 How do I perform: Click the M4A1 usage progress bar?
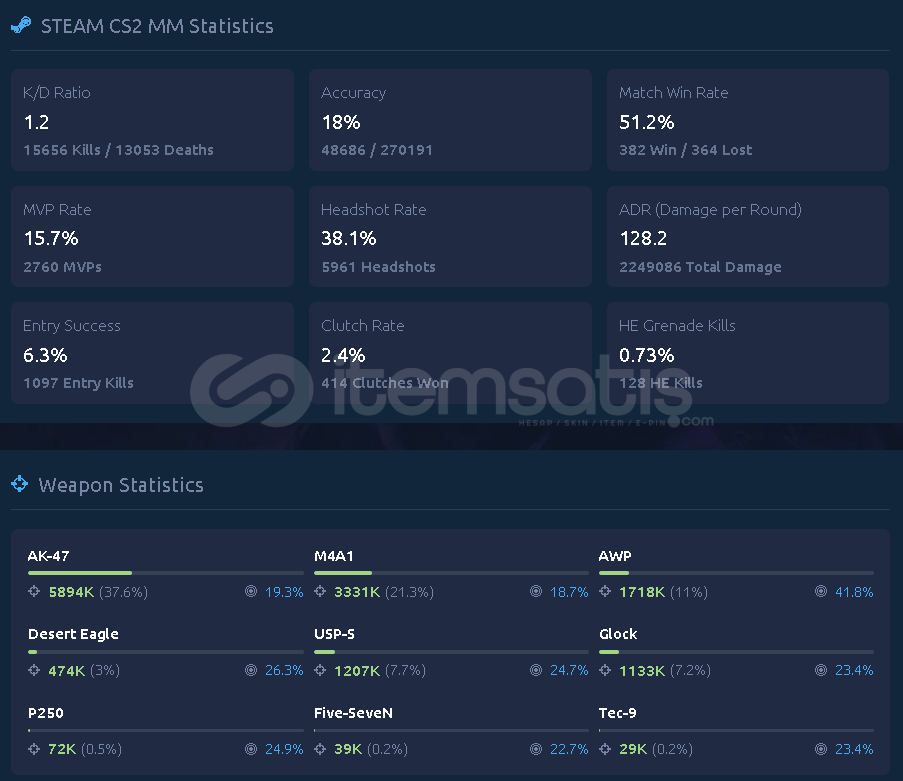click(x=452, y=573)
